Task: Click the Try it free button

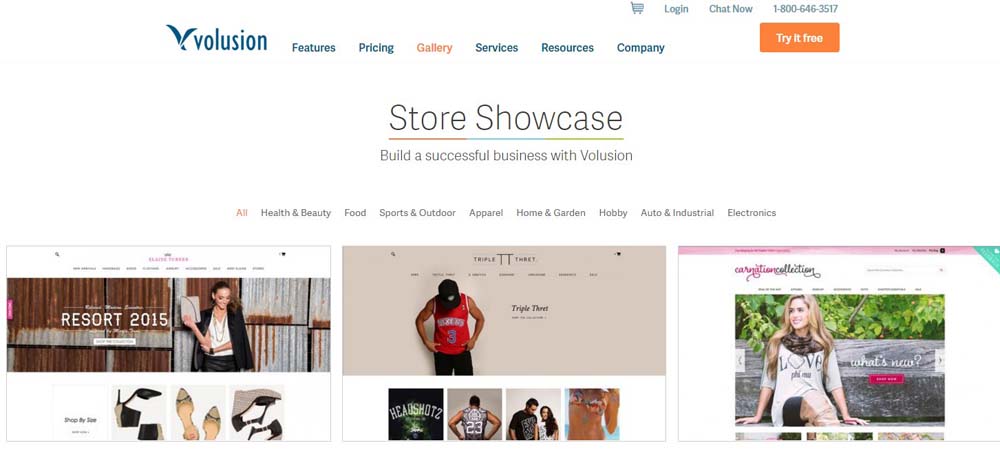Action: point(799,38)
